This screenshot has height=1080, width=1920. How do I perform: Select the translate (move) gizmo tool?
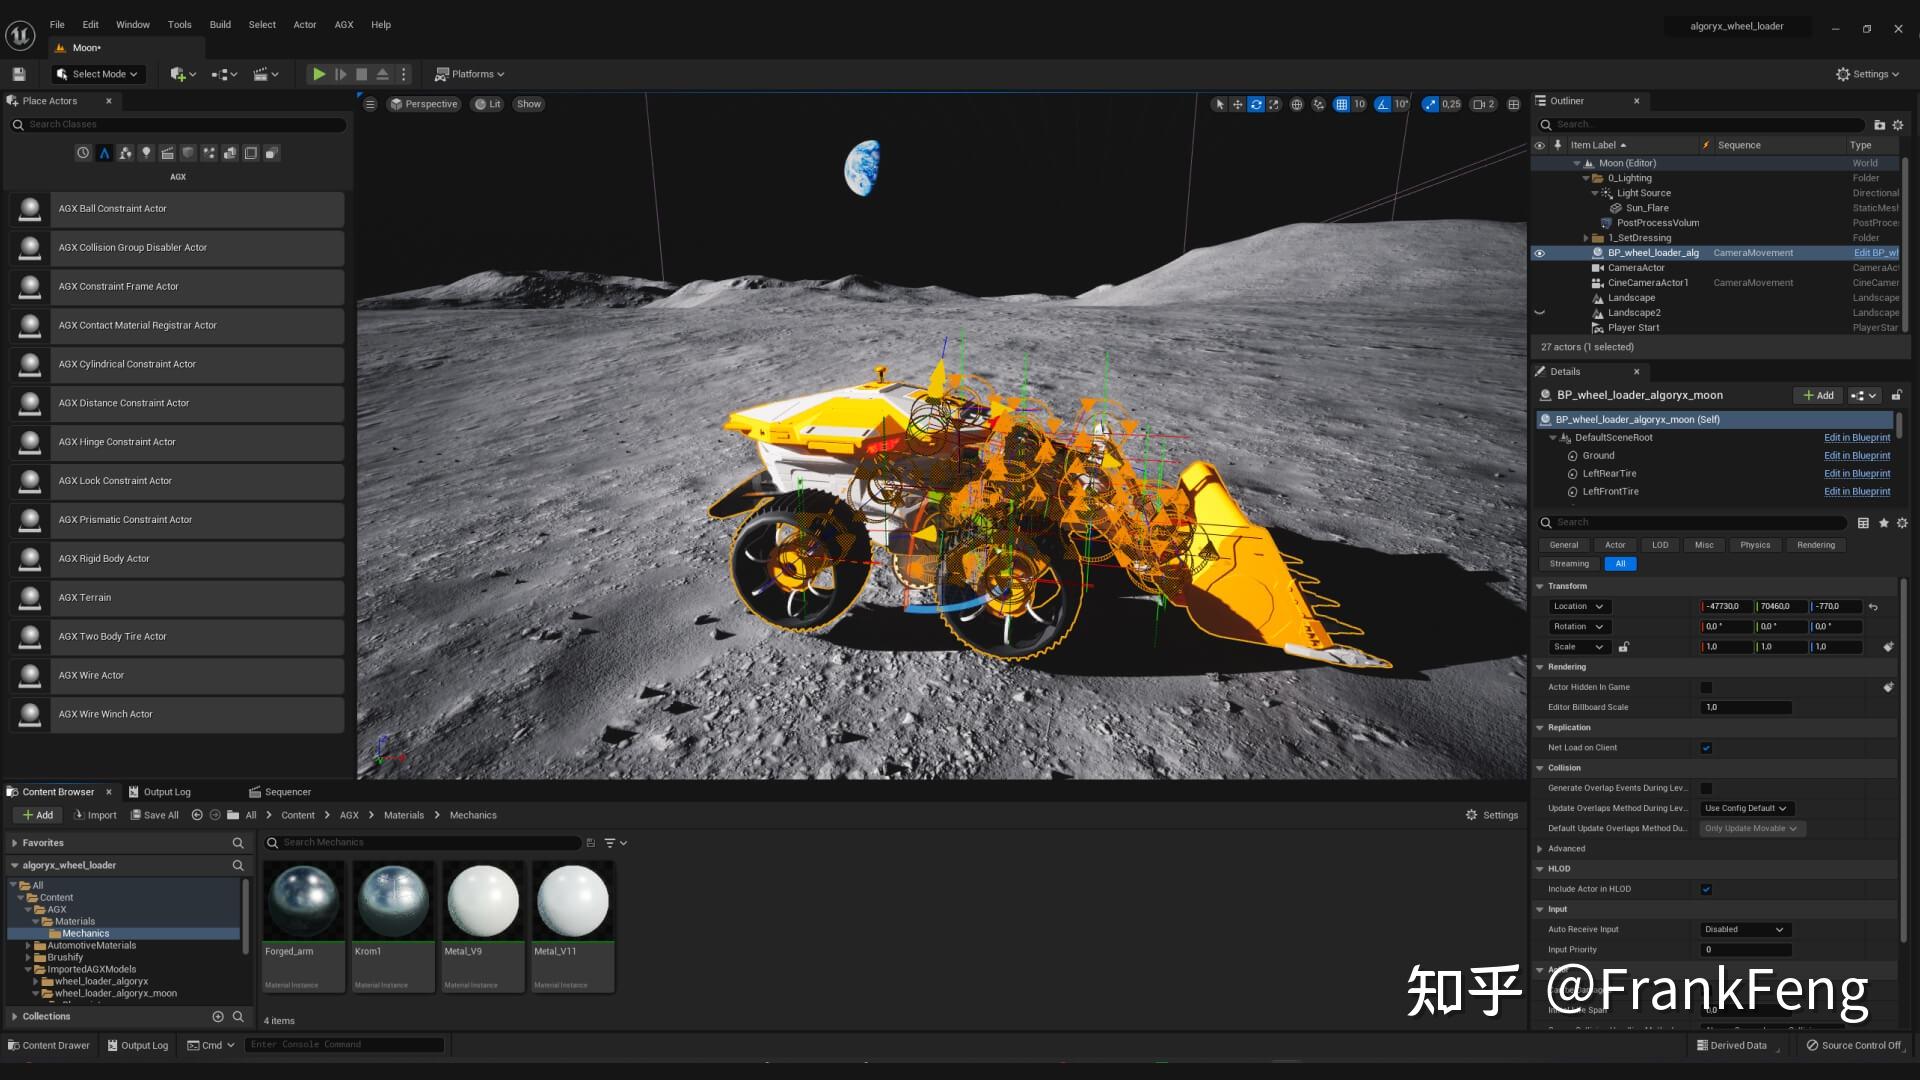[x=1237, y=104]
